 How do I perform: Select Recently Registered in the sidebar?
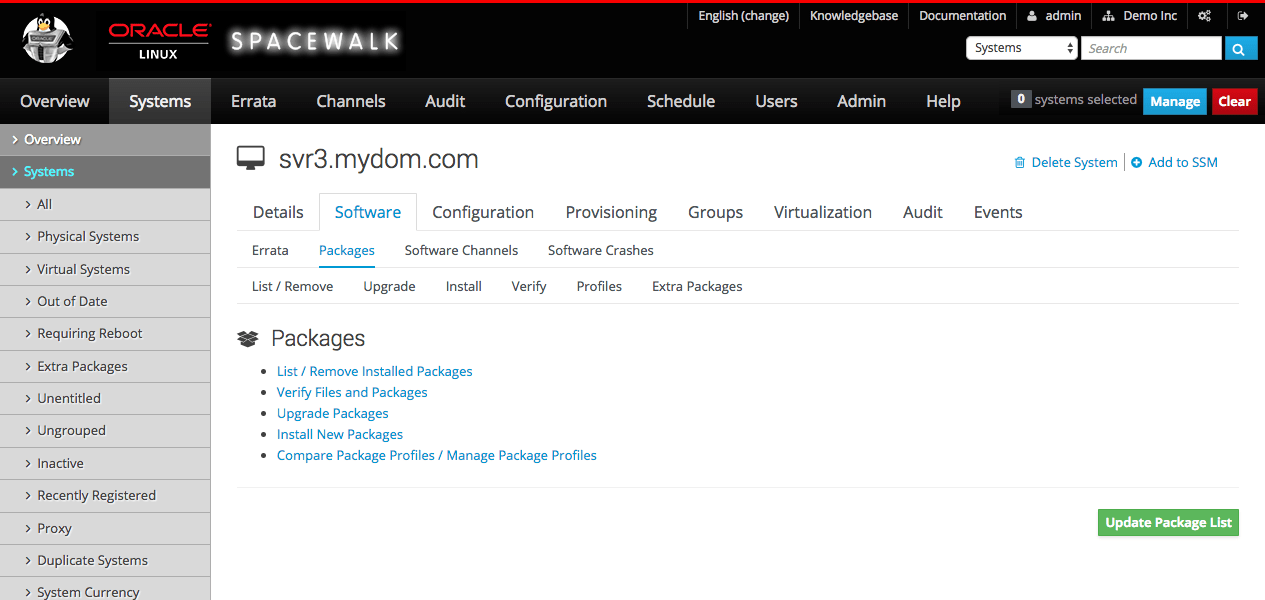click(105, 496)
